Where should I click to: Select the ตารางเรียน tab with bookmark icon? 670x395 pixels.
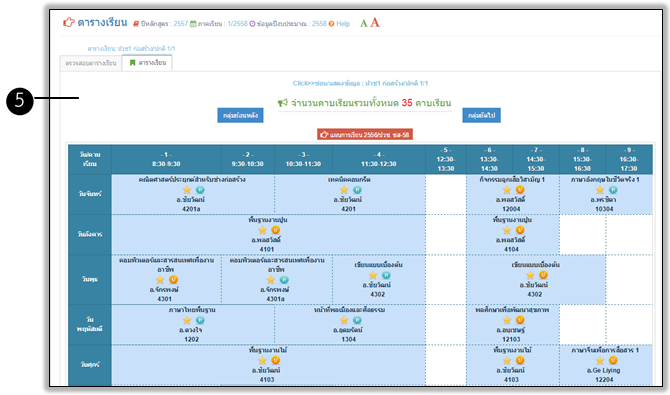tap(147, 63)
